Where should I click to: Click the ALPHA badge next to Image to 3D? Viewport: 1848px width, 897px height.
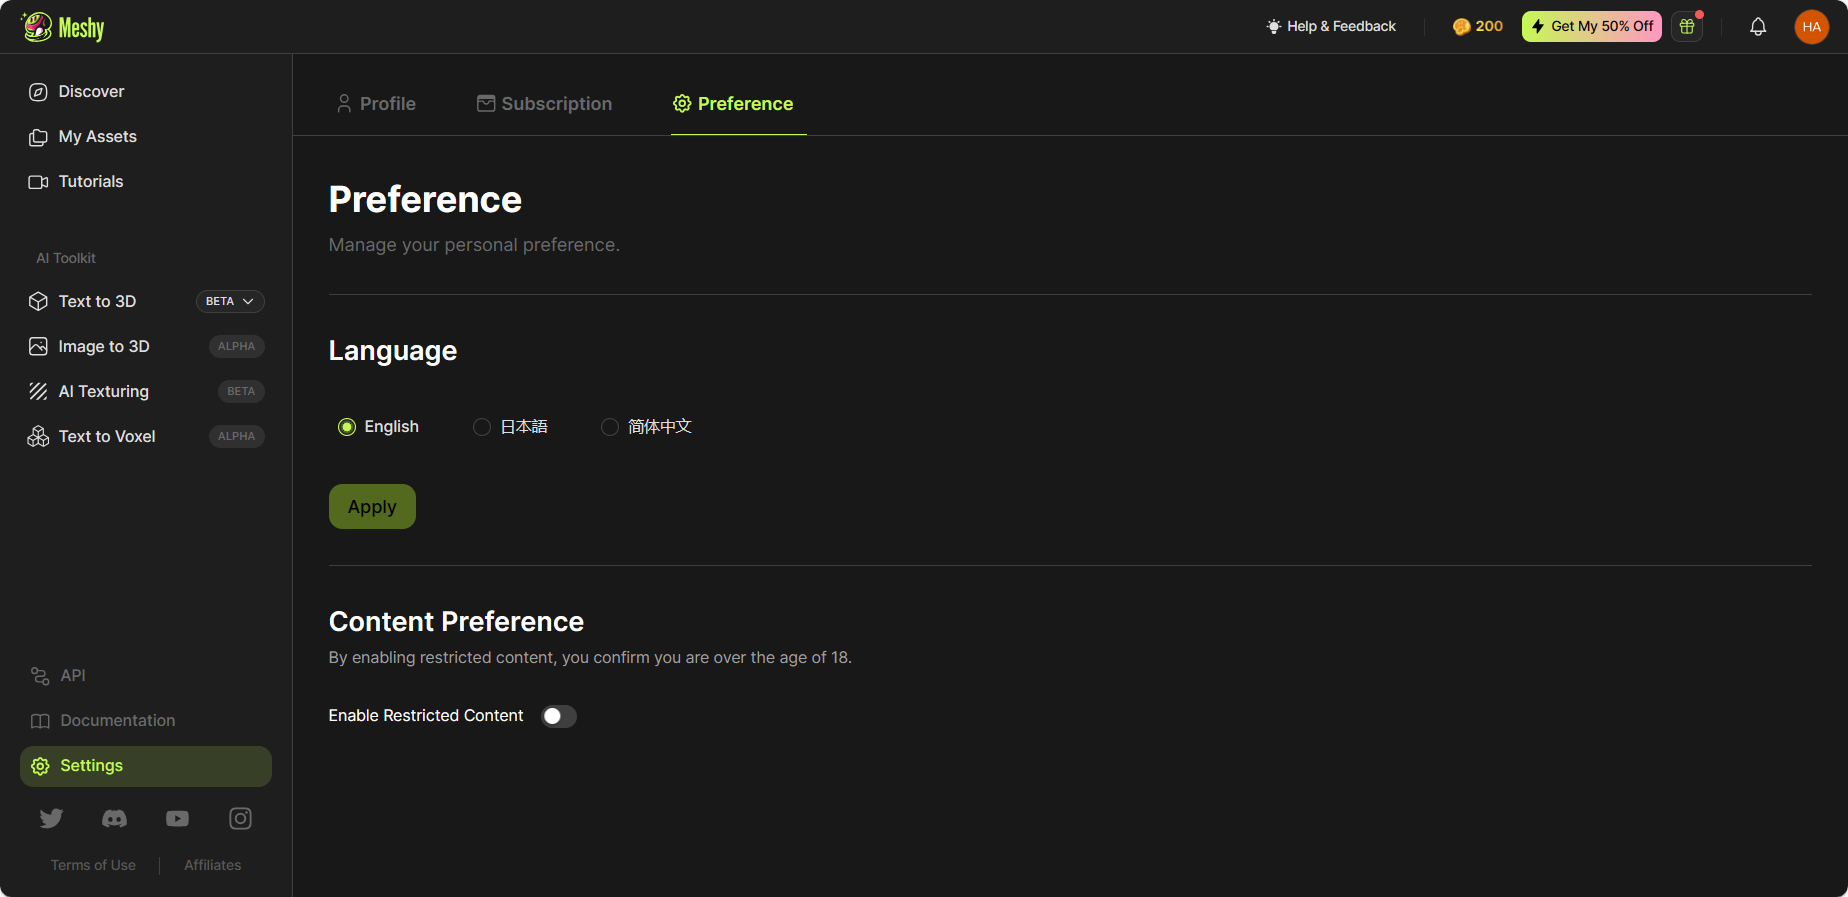(237, 347)
